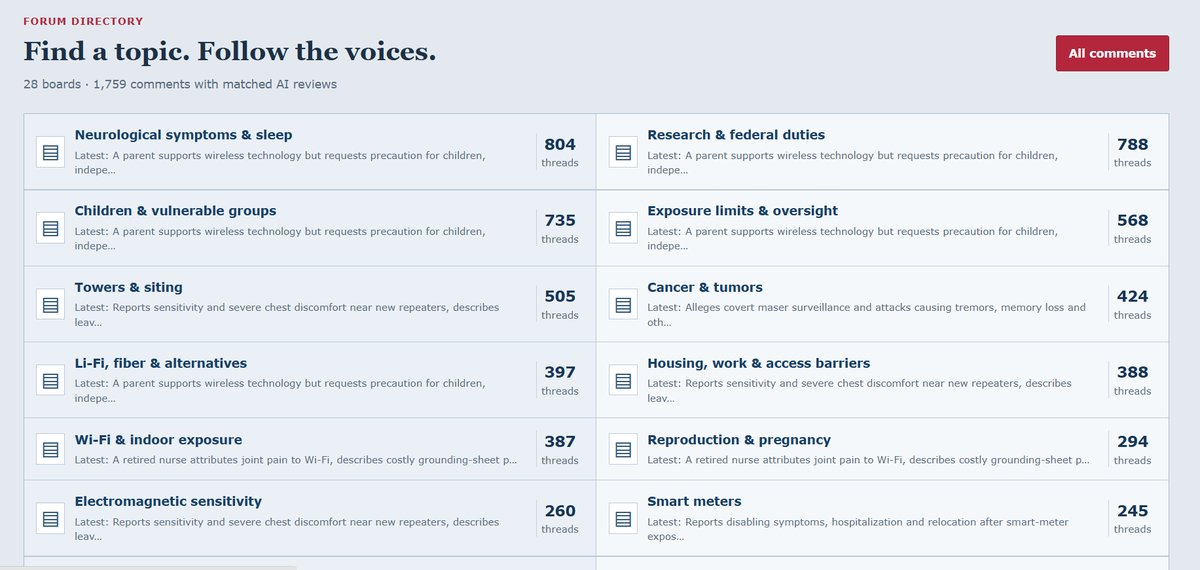The width and height of the screenshot is (1200, 570).
Task: Click the Exposure limits & oversight board icon
Action: pos(623,228)
